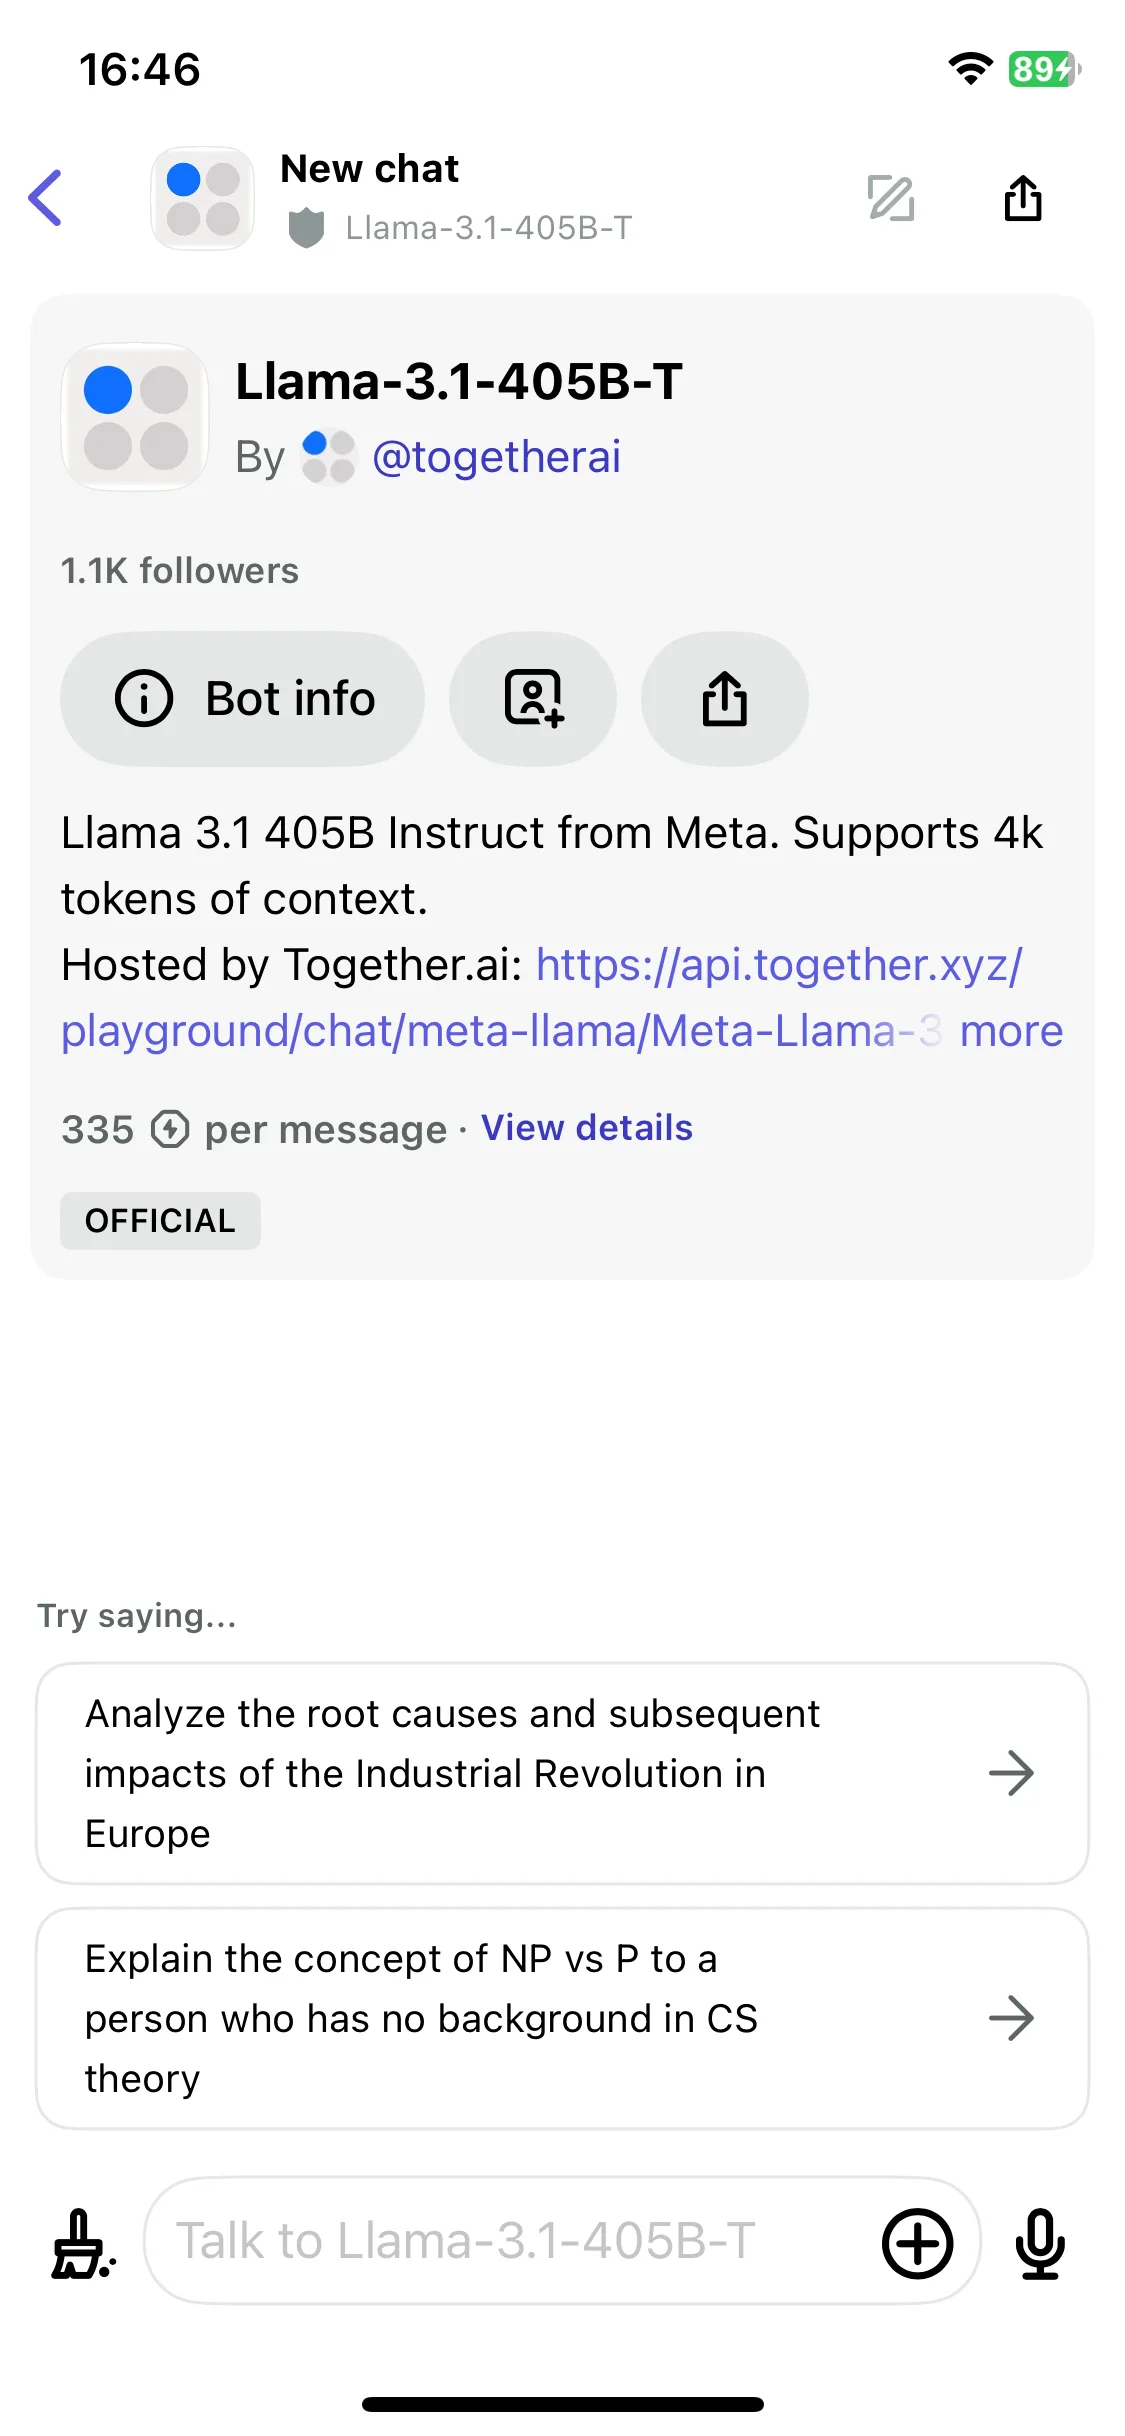1125x2436 pixels.
Task: Open Bot info
Action: point(242,698)
